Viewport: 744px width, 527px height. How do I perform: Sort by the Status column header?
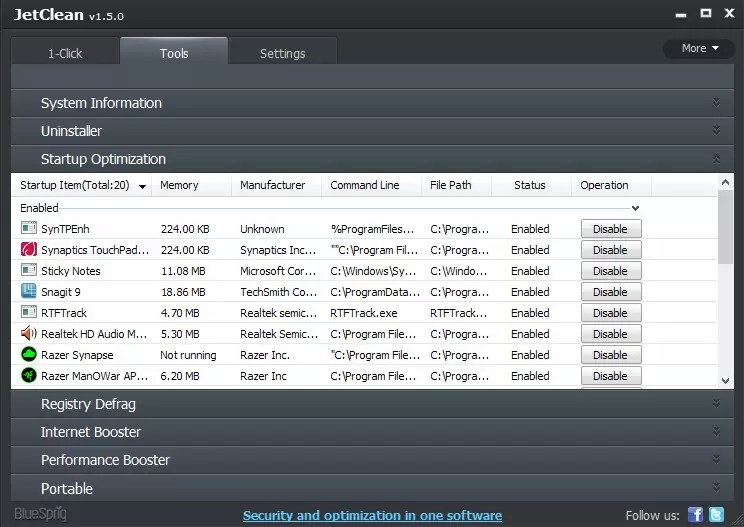531,185
